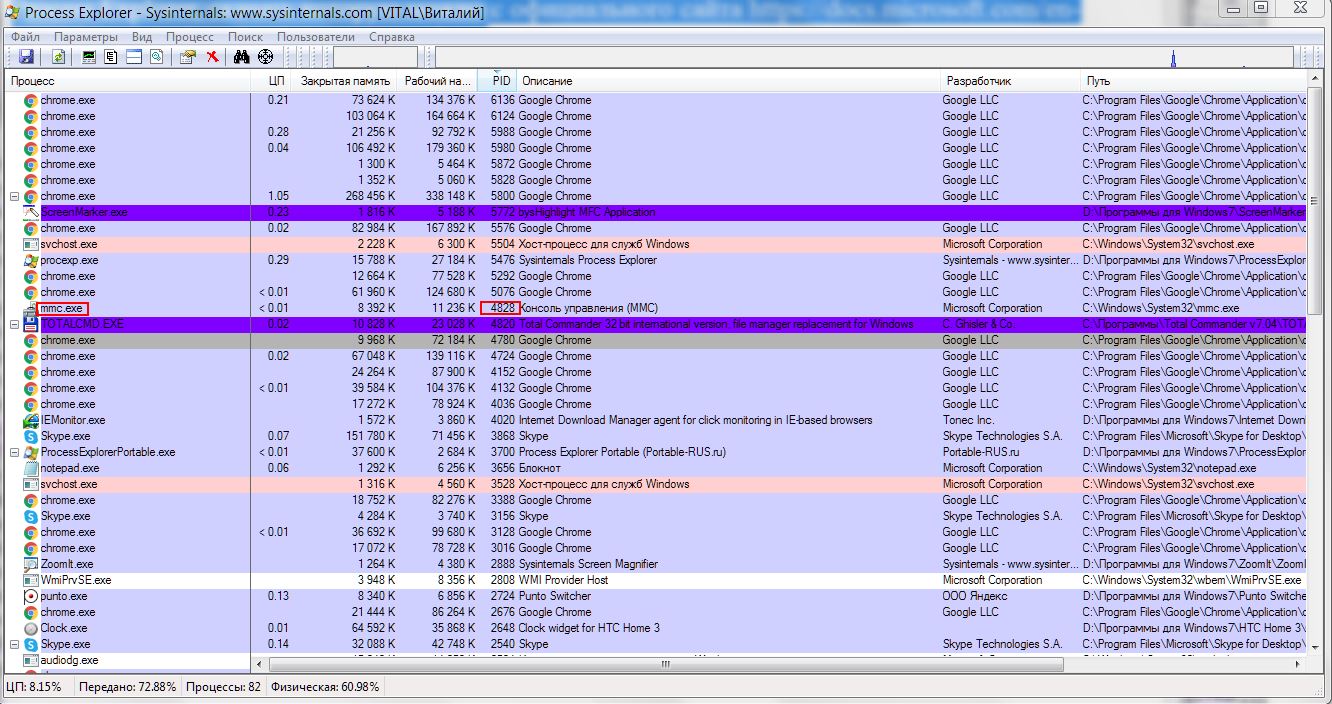The image size is (1332, 704).
Task: Click the procexp.exe process icon
Action: tap(31, 260)
